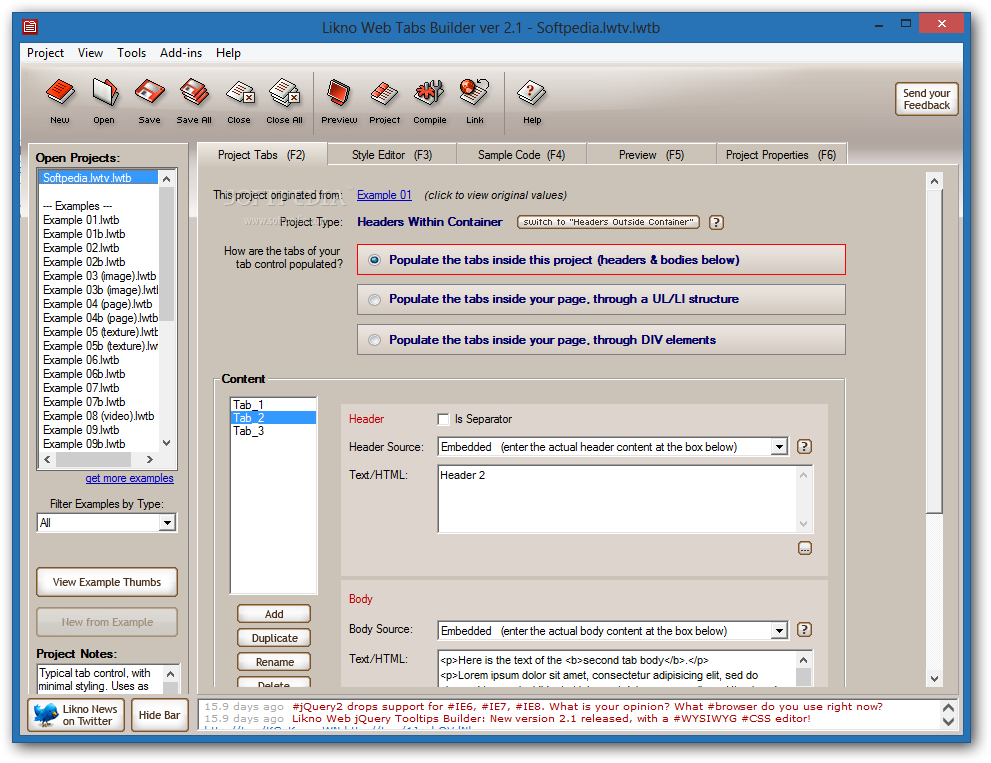
Task: Click the Link toolbar icon
Action: [475, 101]
